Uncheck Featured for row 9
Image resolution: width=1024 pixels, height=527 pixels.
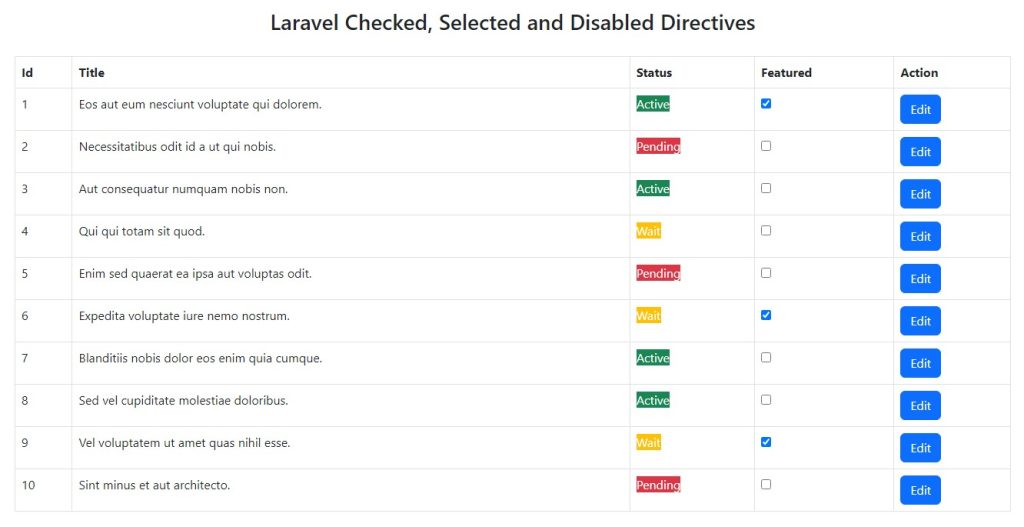pos(766,442)
